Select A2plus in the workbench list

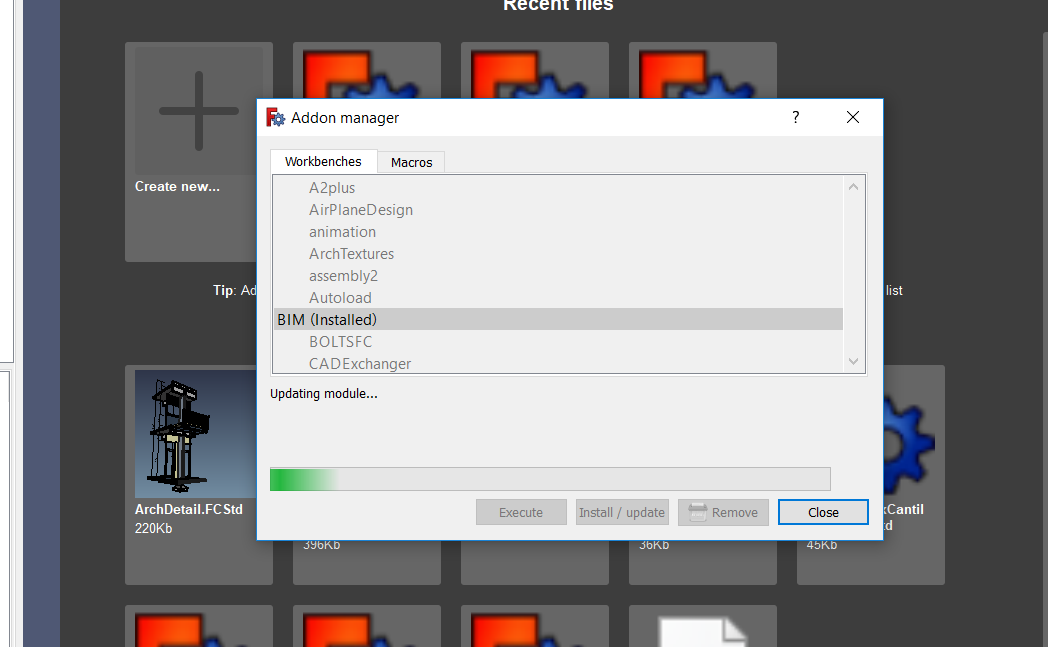click(557, 188)
